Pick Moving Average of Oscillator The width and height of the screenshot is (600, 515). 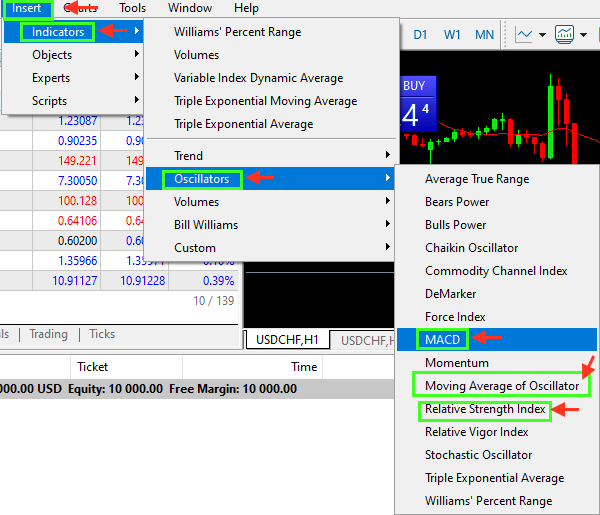click(x=501, y=386)
